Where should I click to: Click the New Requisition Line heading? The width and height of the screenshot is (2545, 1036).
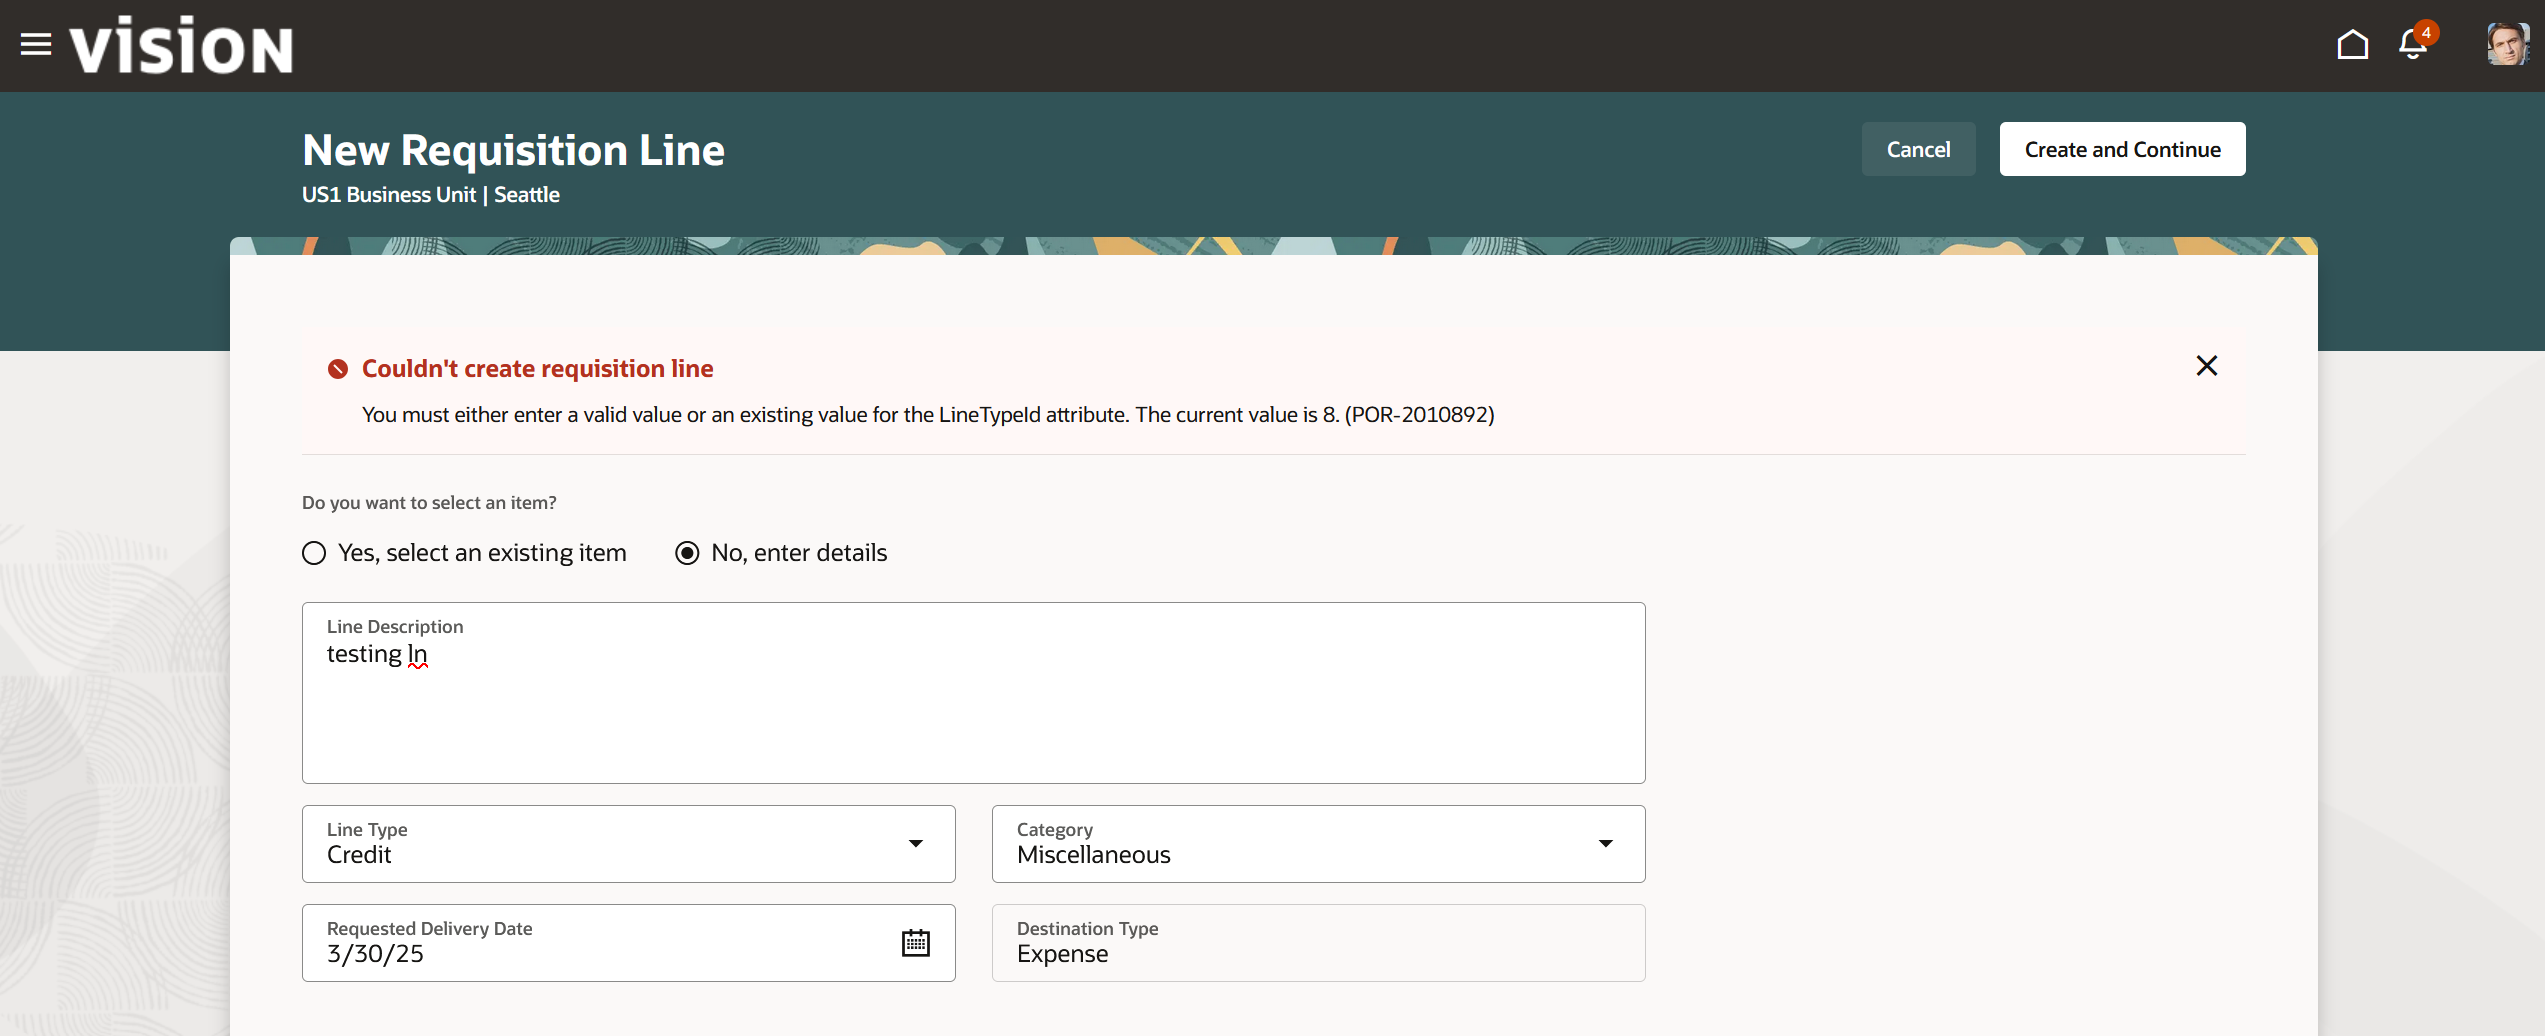pyautogui.click(x=513, y=150)
